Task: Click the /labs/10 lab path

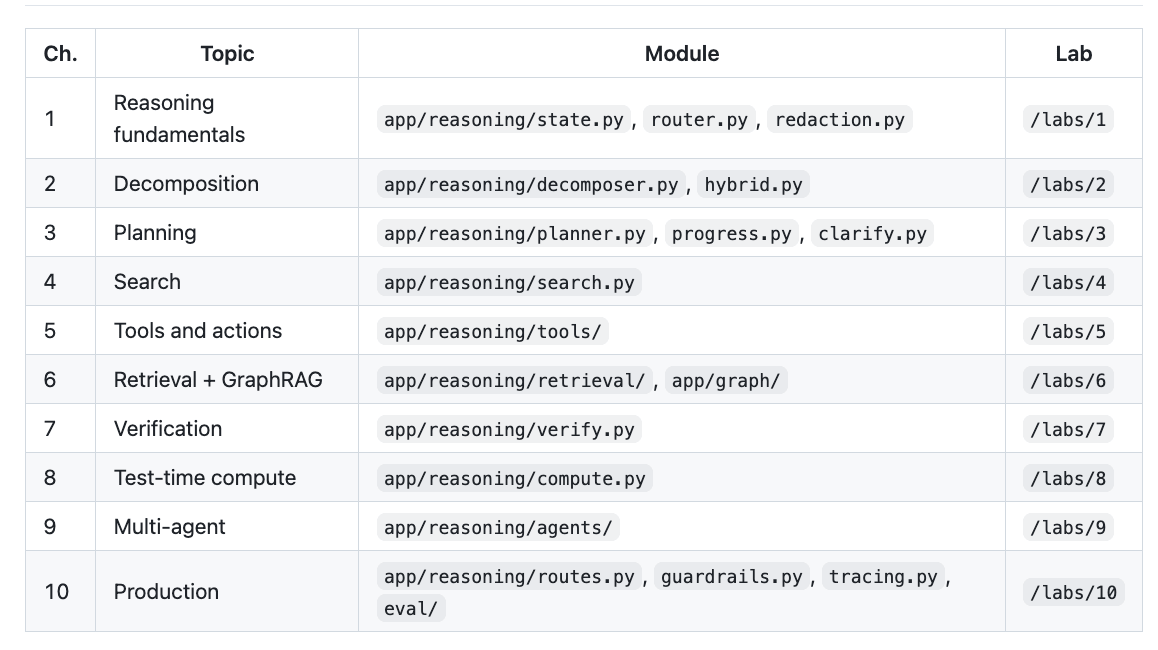Action: click(x=1074, y=592)
